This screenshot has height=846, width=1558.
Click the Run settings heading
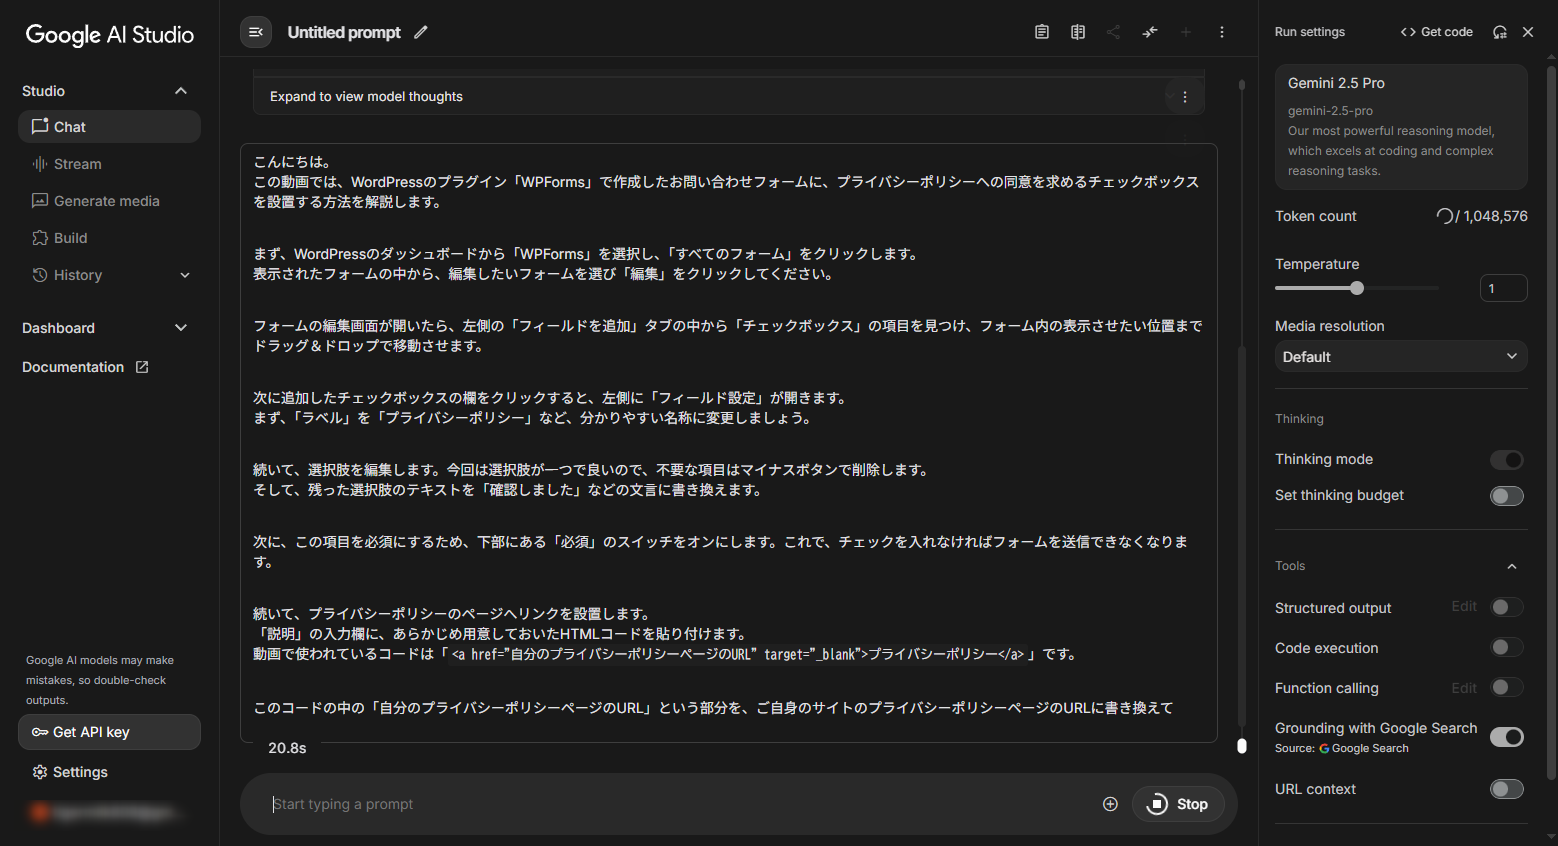pyautogui.click(x=1310, y=32)
